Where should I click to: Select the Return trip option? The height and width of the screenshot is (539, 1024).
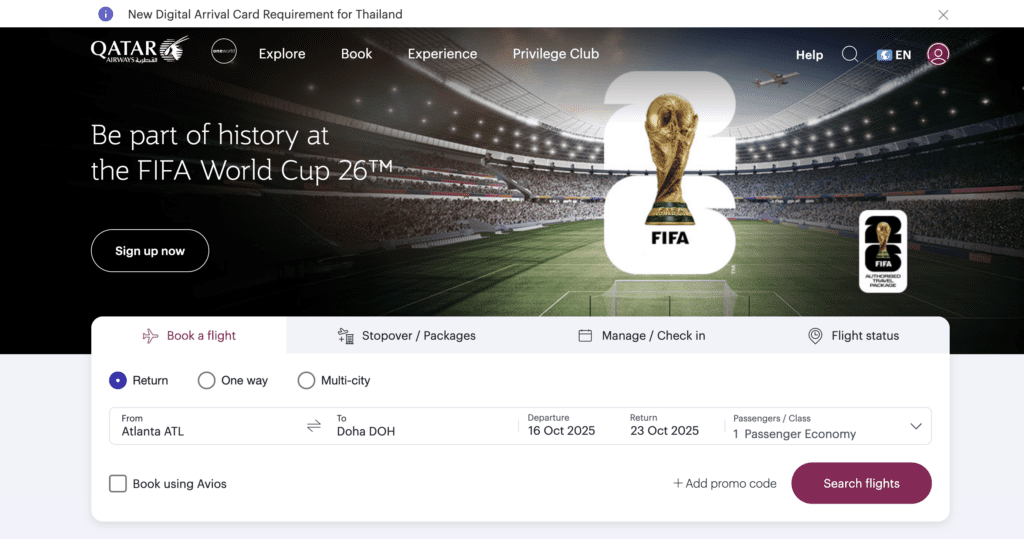tap(138, 380)
